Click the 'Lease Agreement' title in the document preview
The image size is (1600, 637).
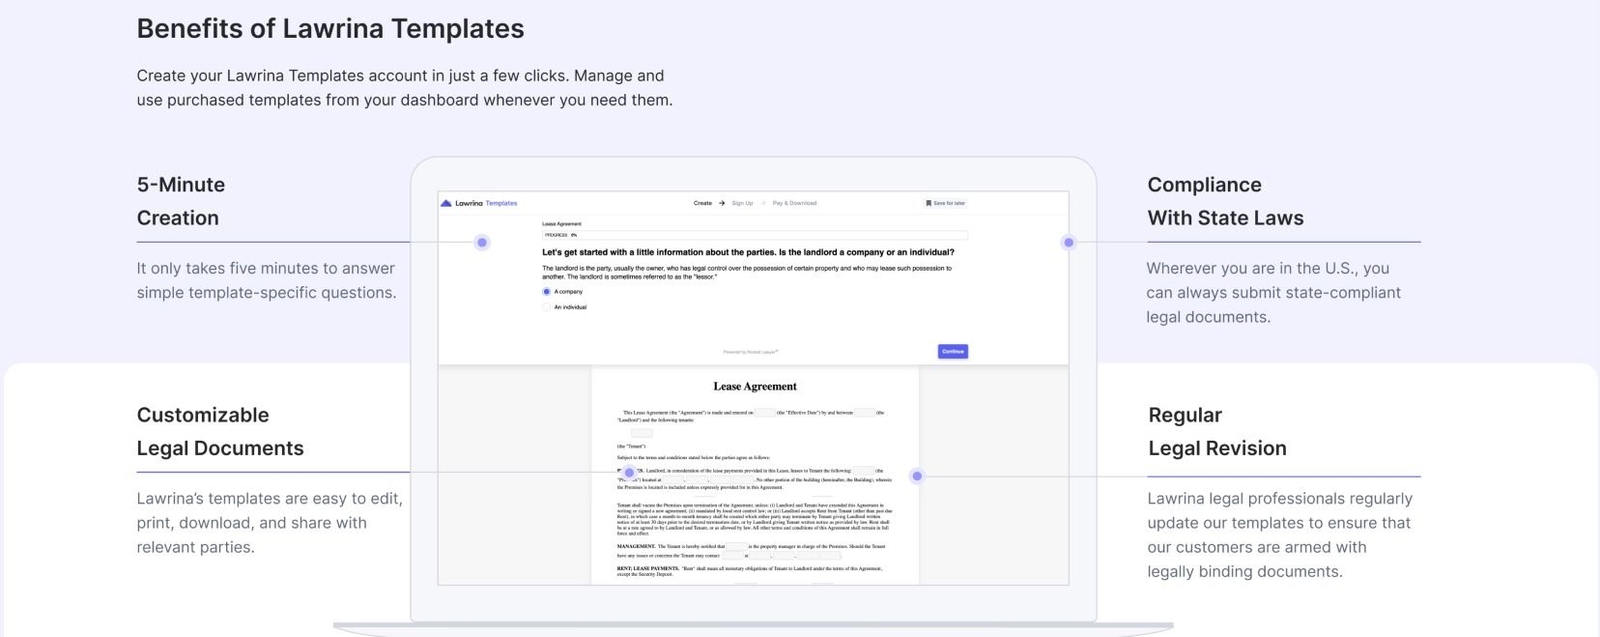coord(755,386)
